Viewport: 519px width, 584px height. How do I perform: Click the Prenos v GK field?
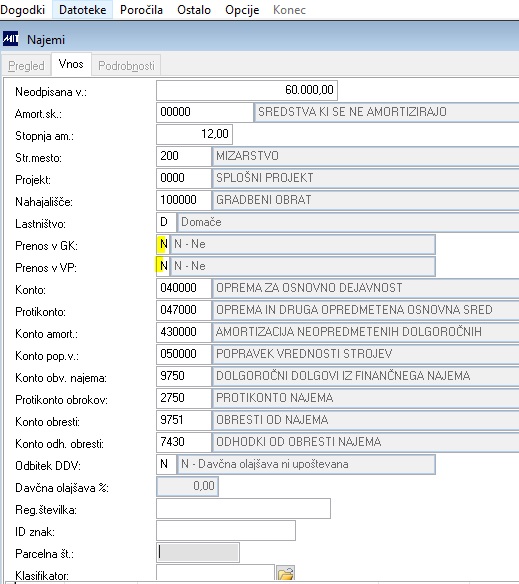pyautogui.click(x=163, y=244)
